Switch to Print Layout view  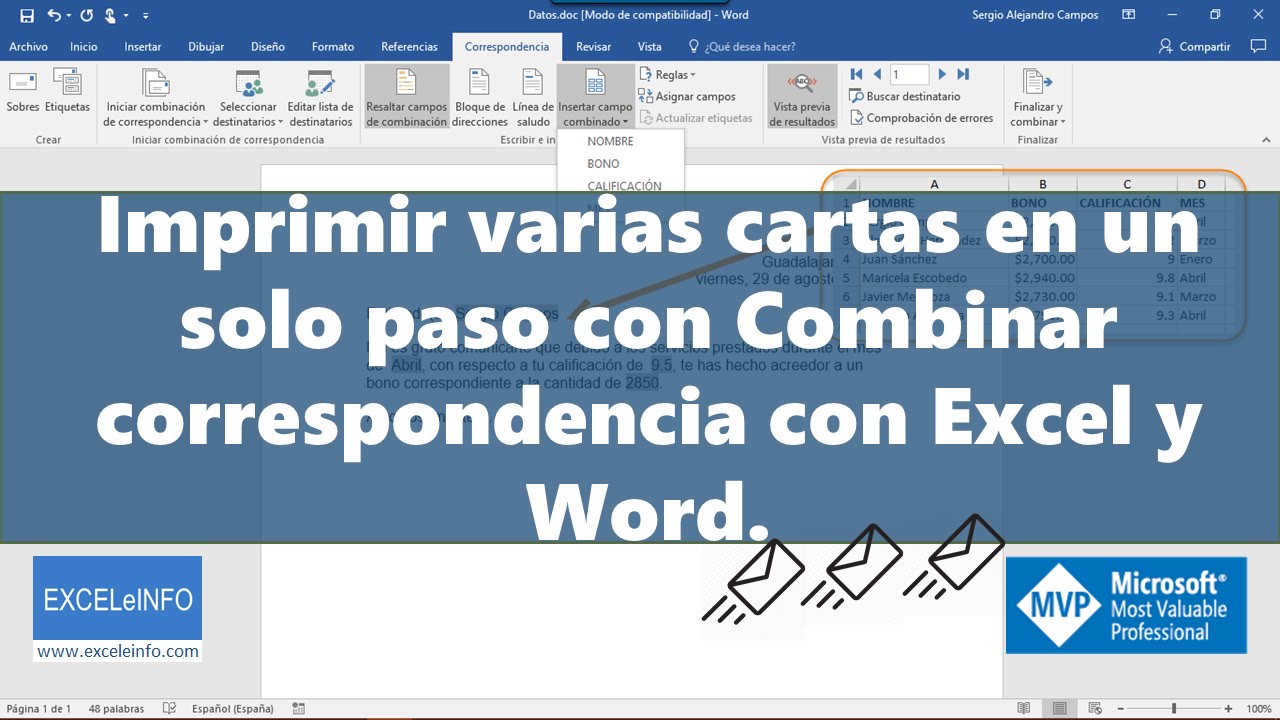click(x=1059, y=709)
